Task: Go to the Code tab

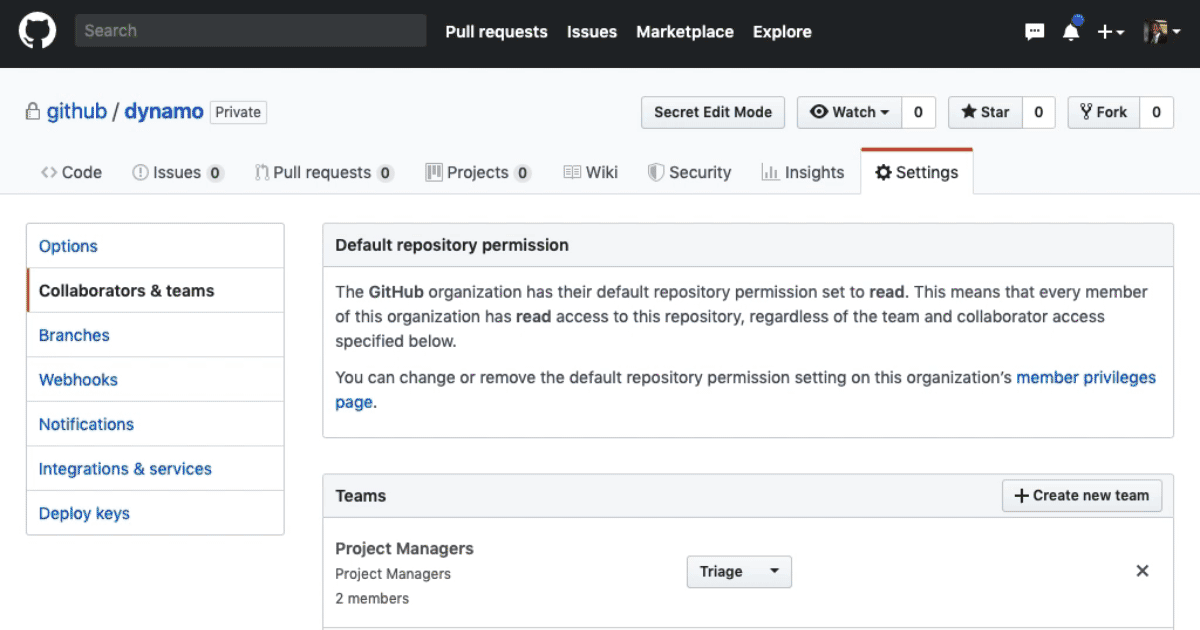Action: point(71,172)
